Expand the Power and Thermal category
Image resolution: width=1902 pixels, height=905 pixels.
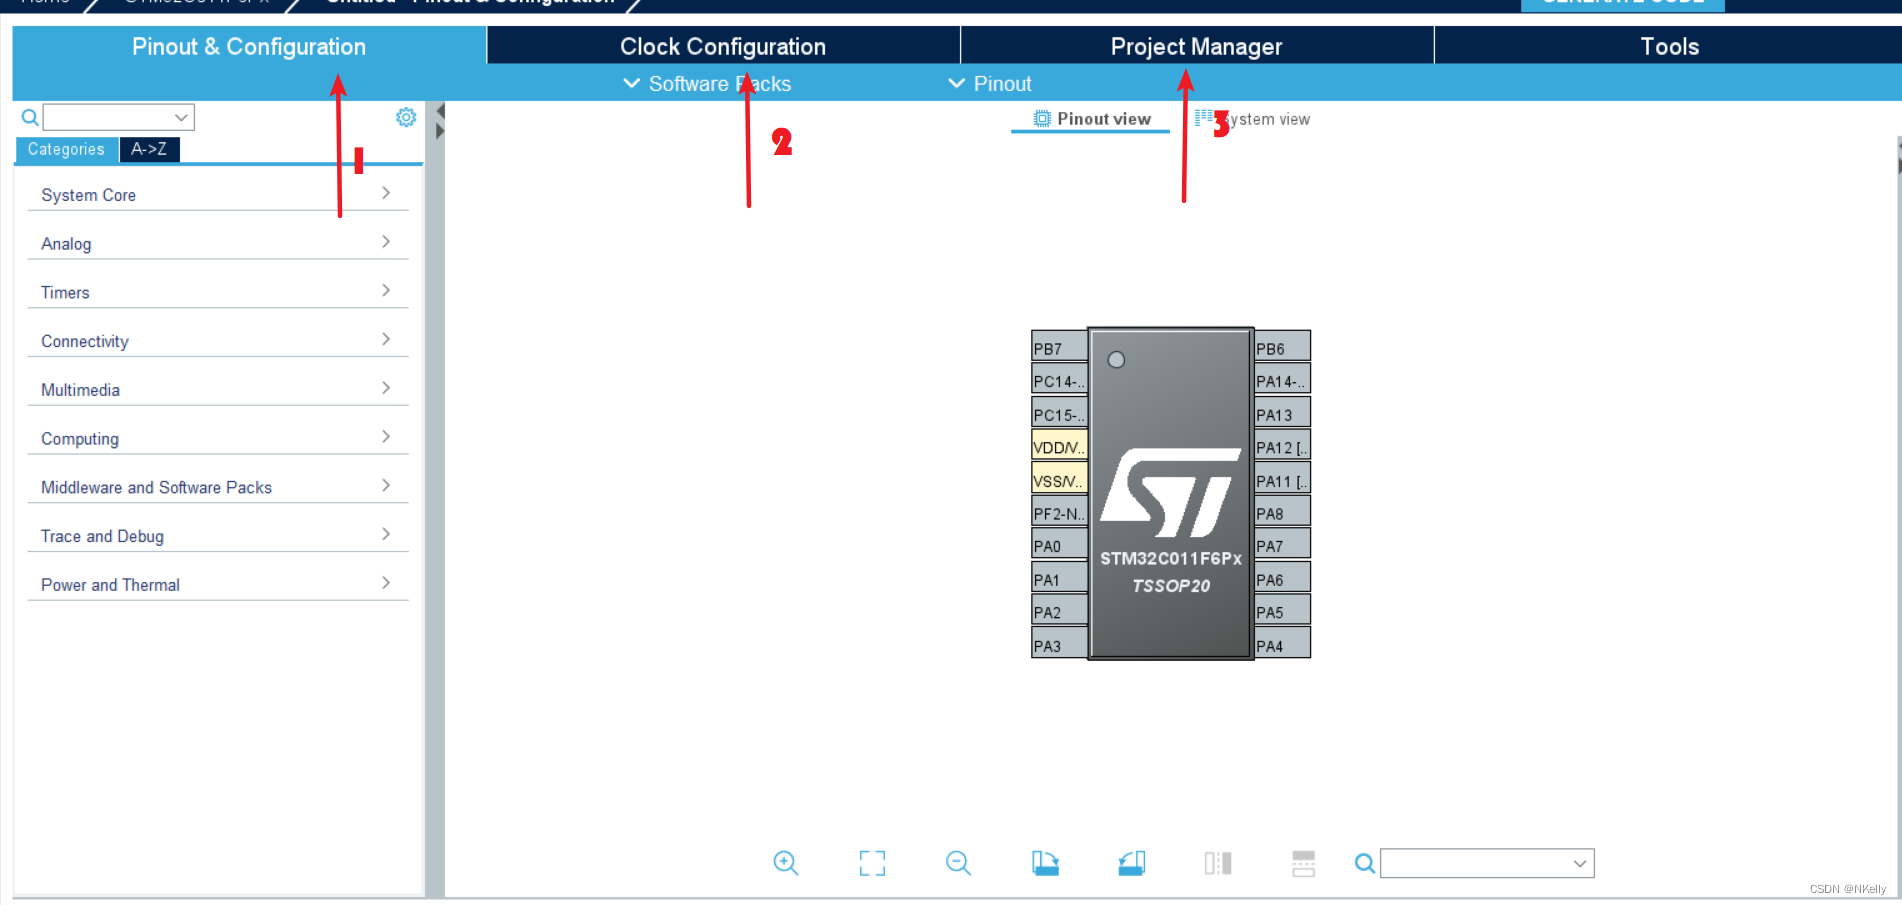(218, 584)
